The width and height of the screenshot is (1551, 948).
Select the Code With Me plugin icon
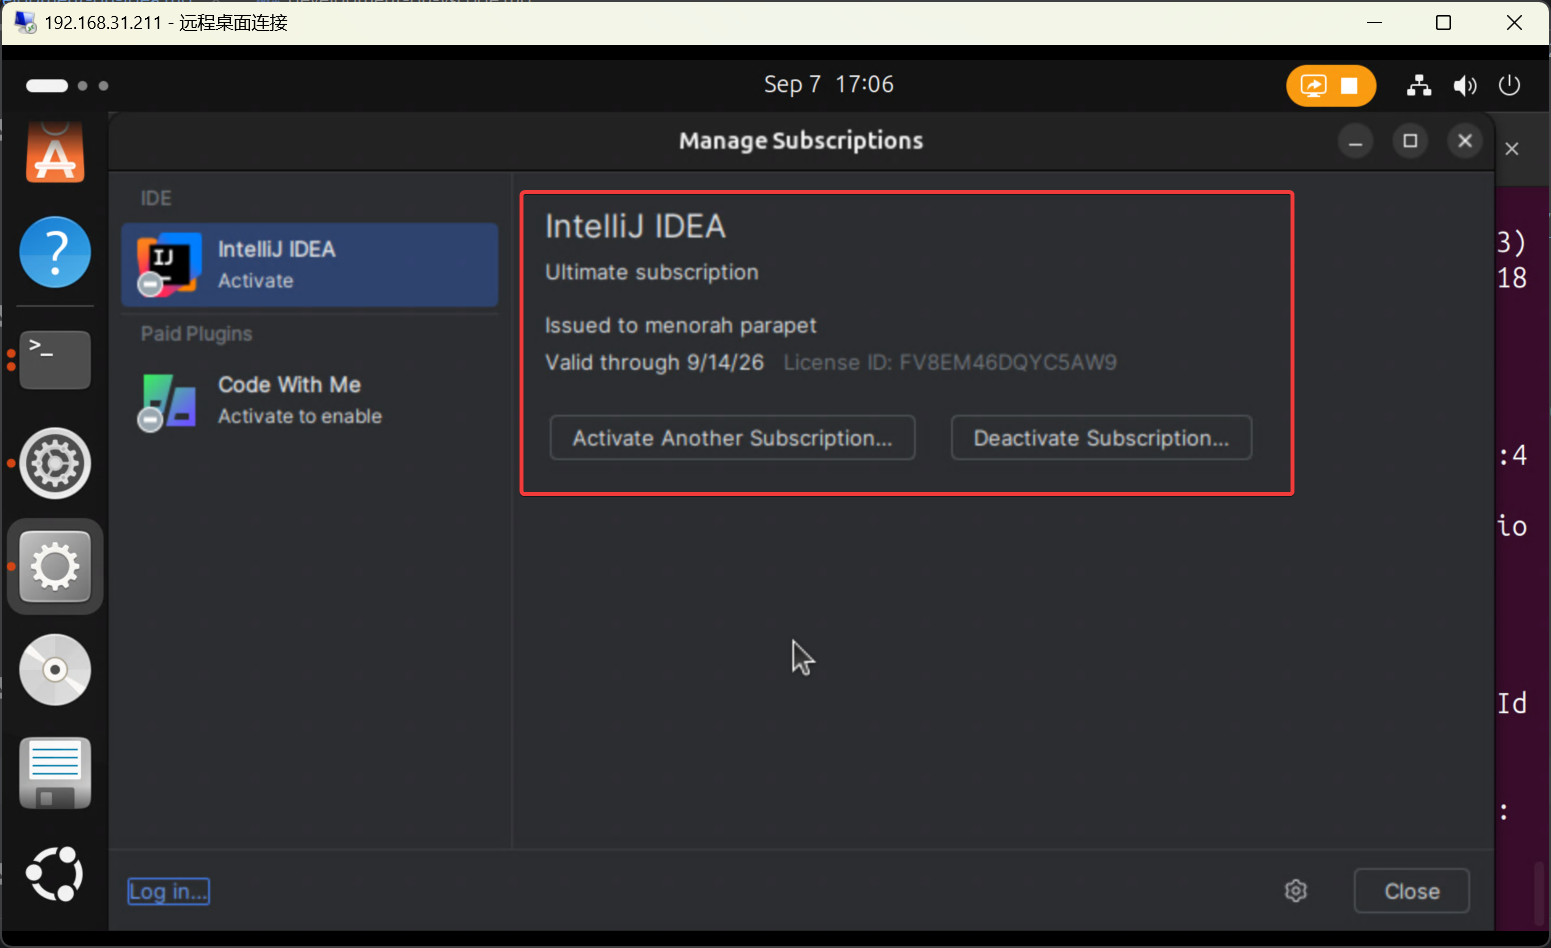167,401
